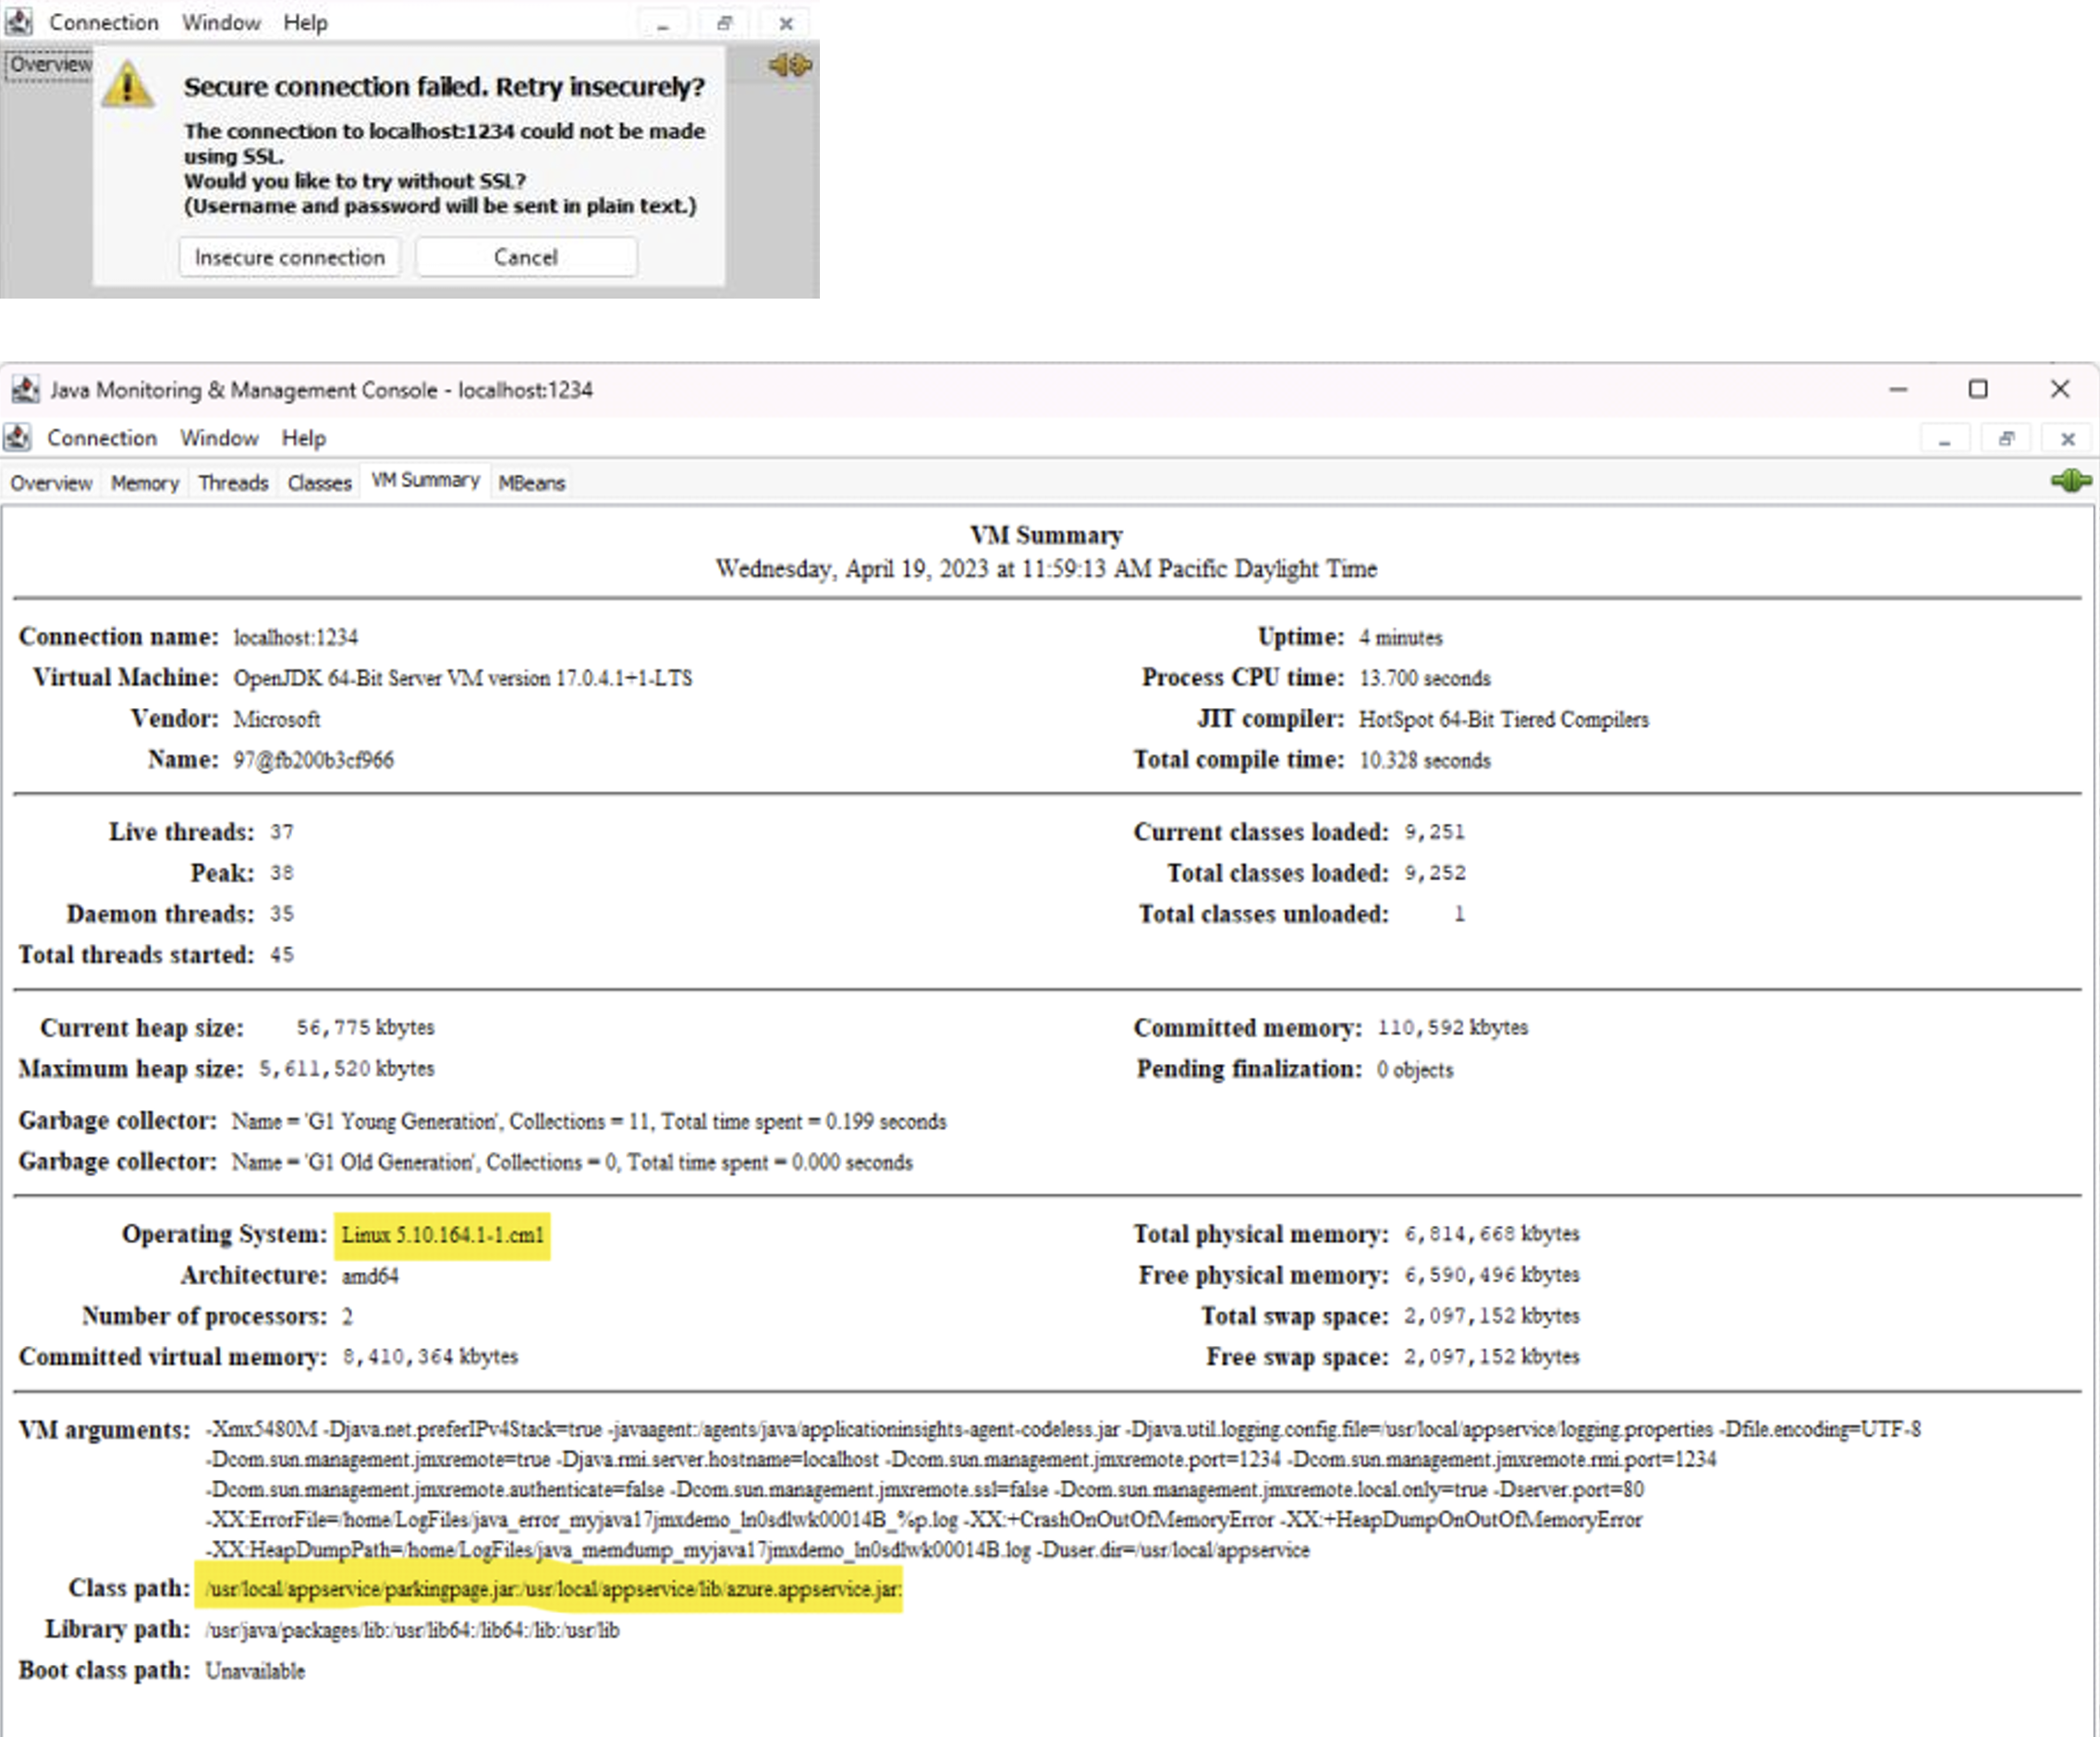
Task: Open the Help menu in lower window
Action: point(303,438)
